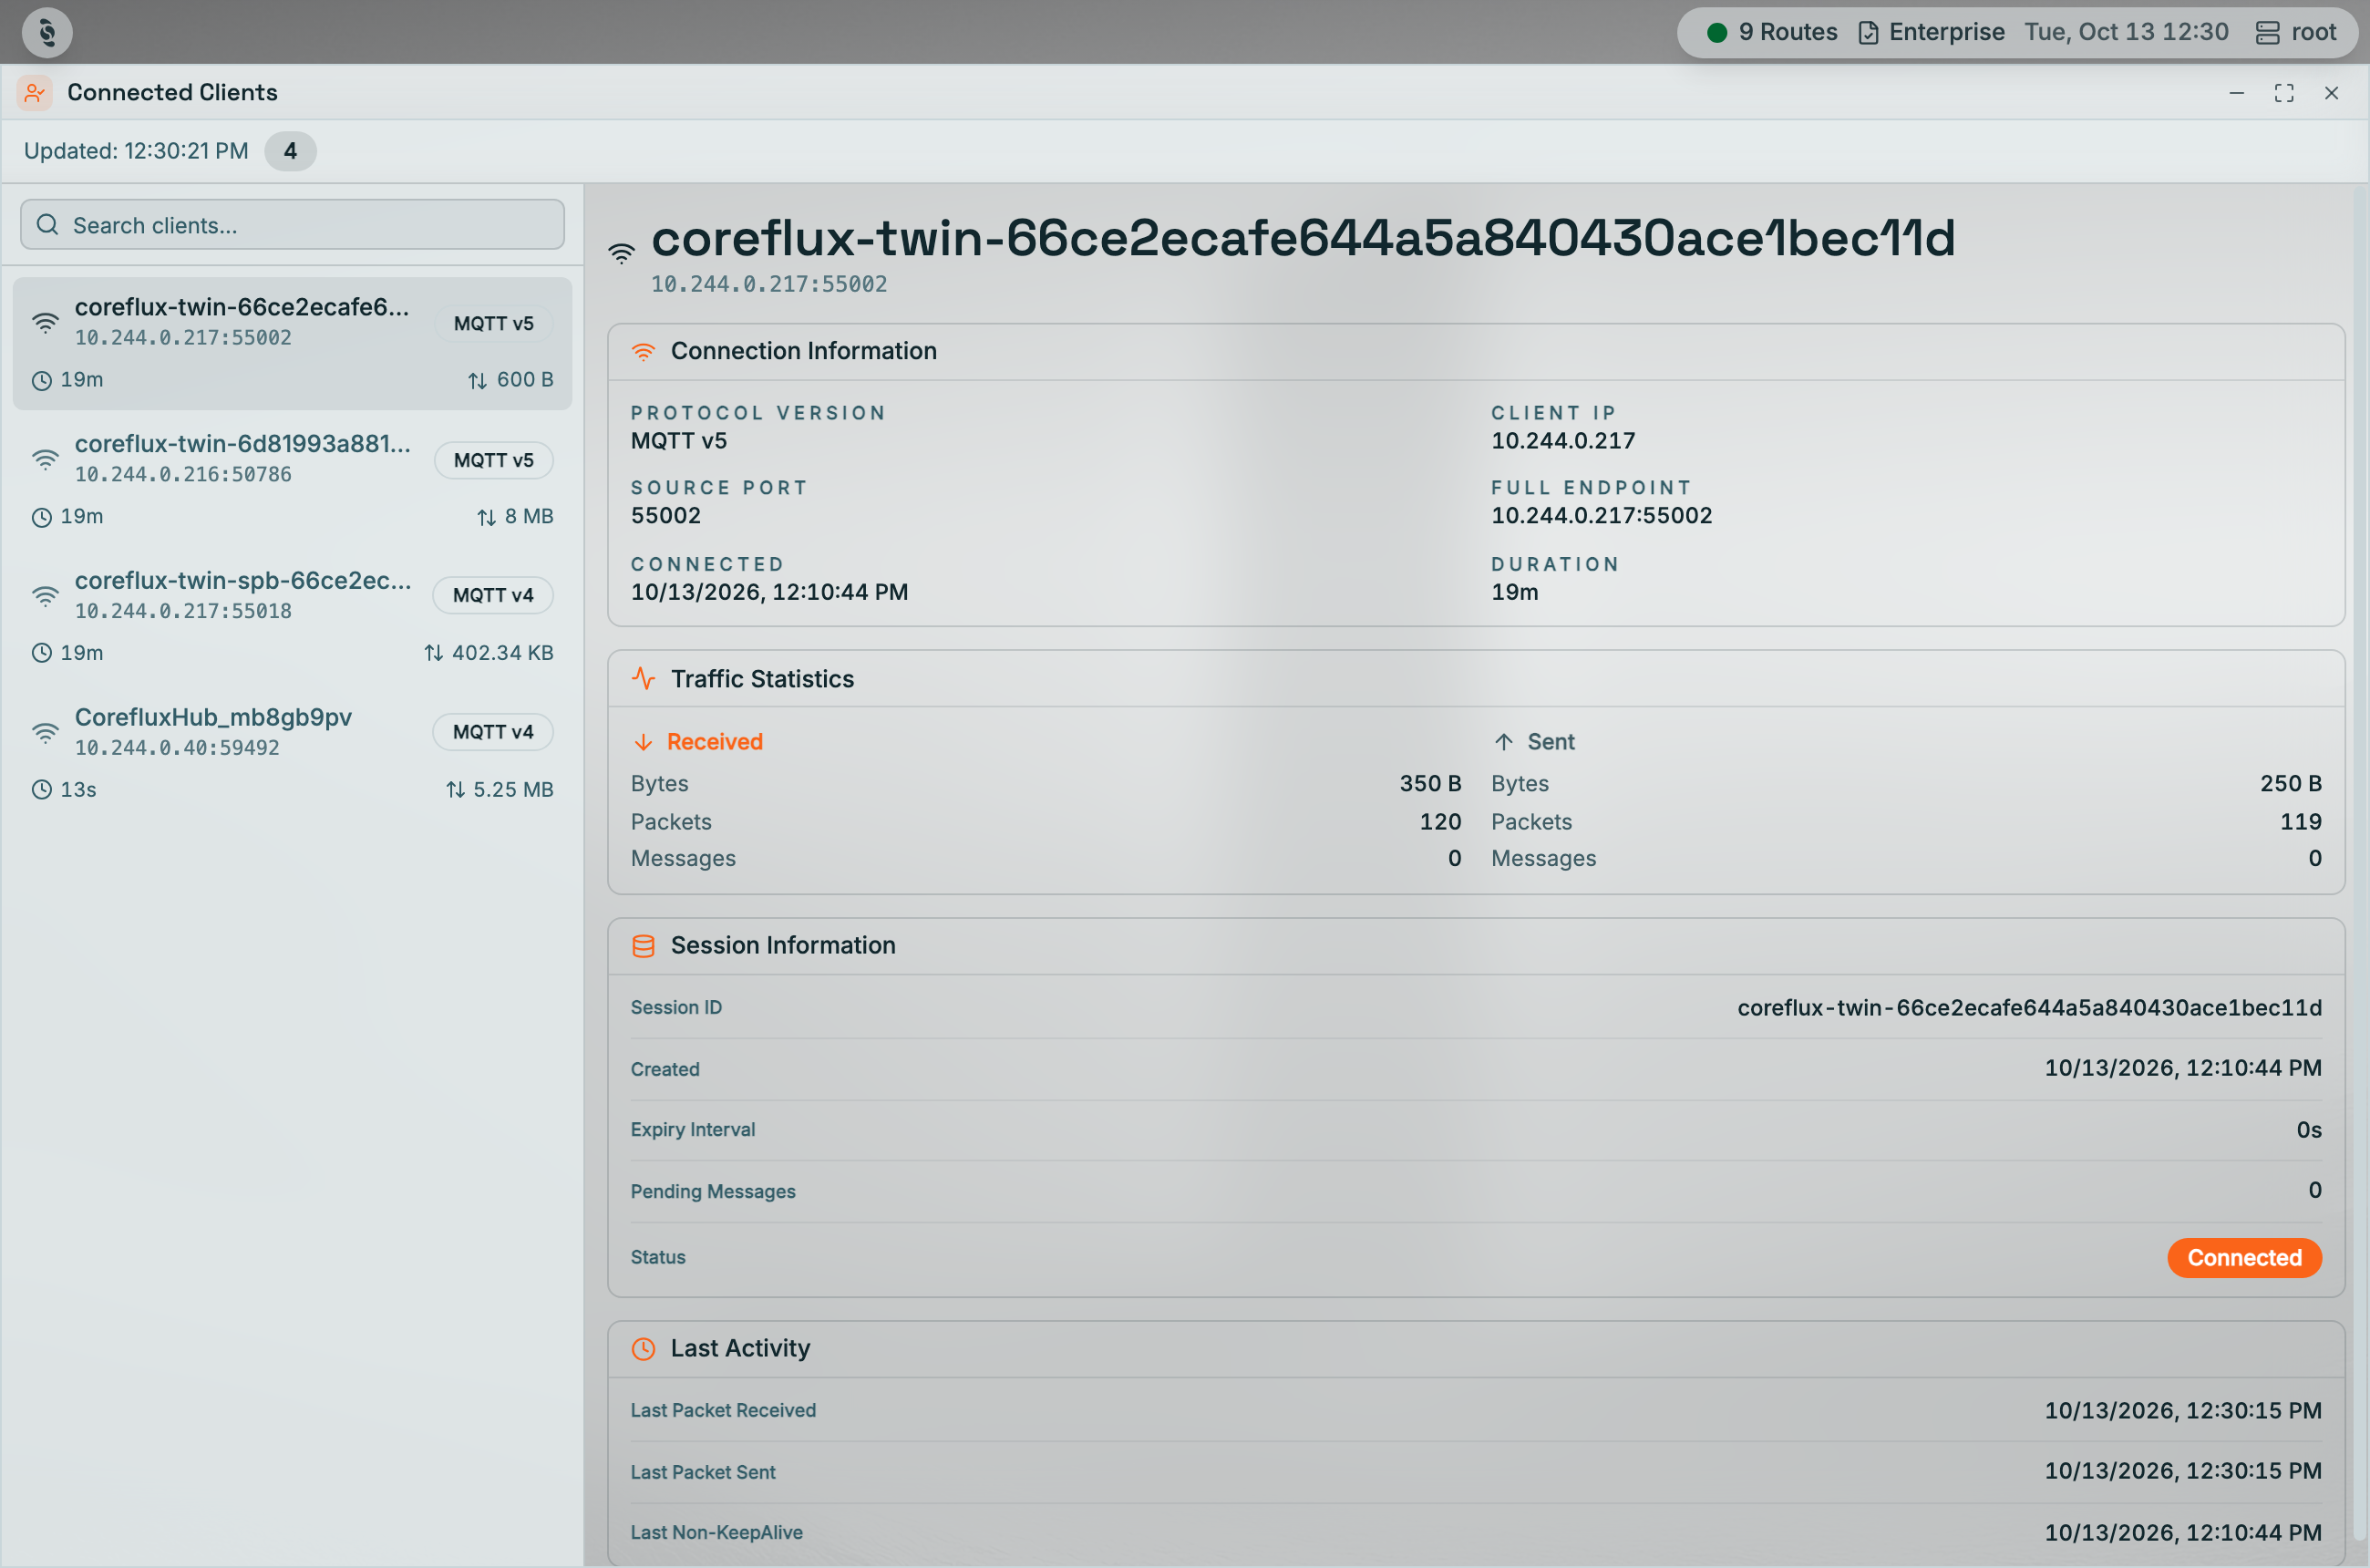
Task: Click the Full Endpoint value 10.244.0.217:55002
Action: tap(1601, 516)
